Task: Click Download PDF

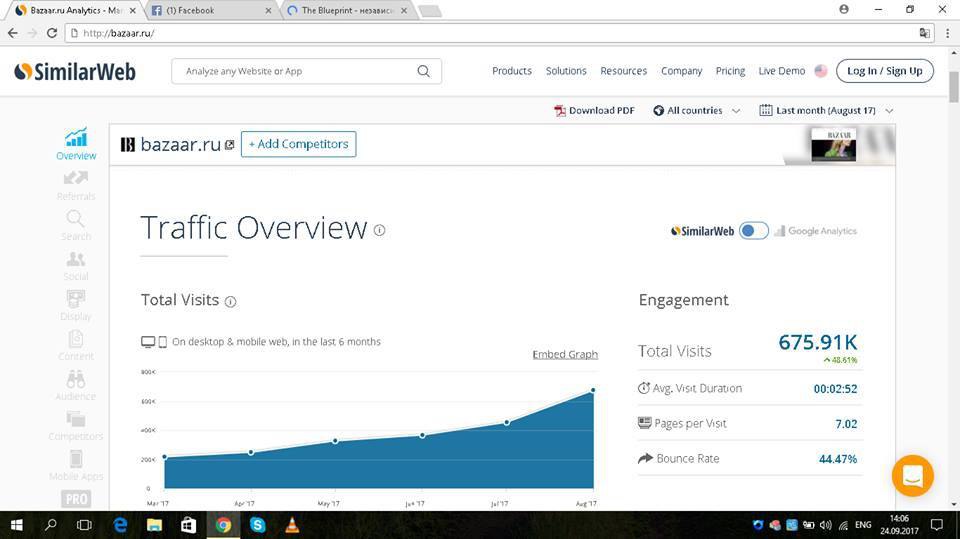Action: coord(594,111)
